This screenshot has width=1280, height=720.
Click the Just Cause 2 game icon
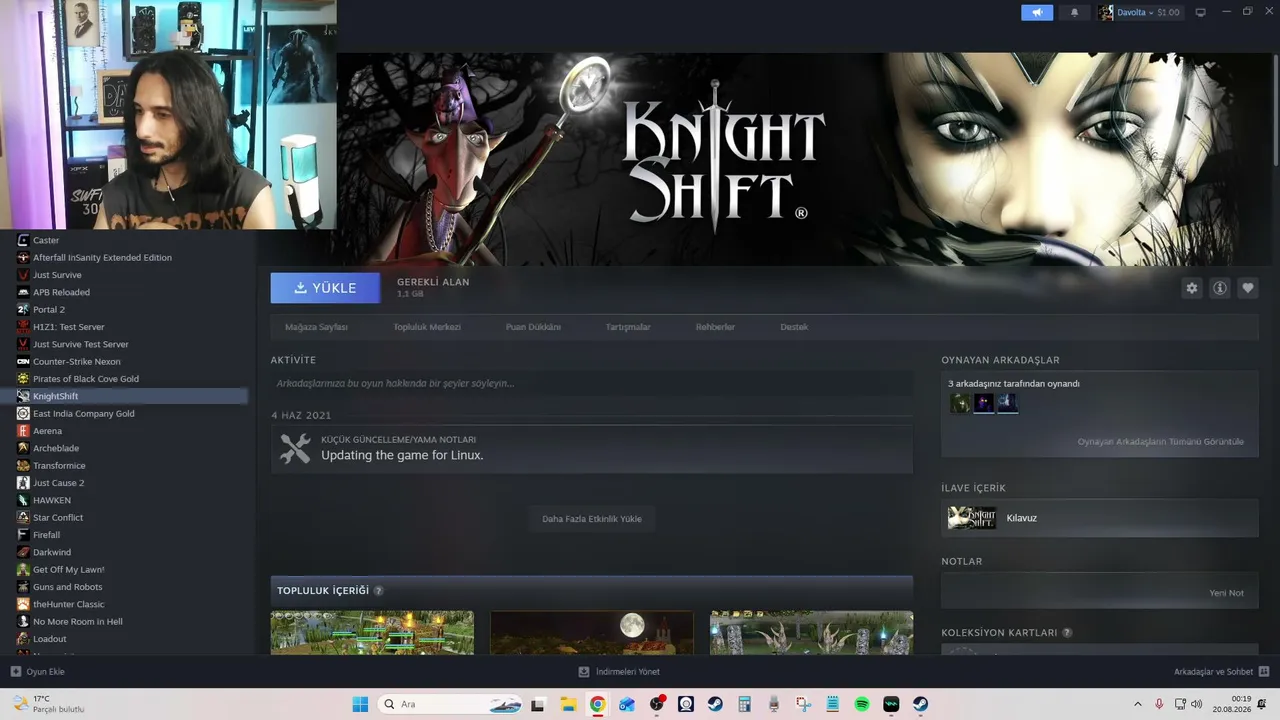tap(23, 483)
